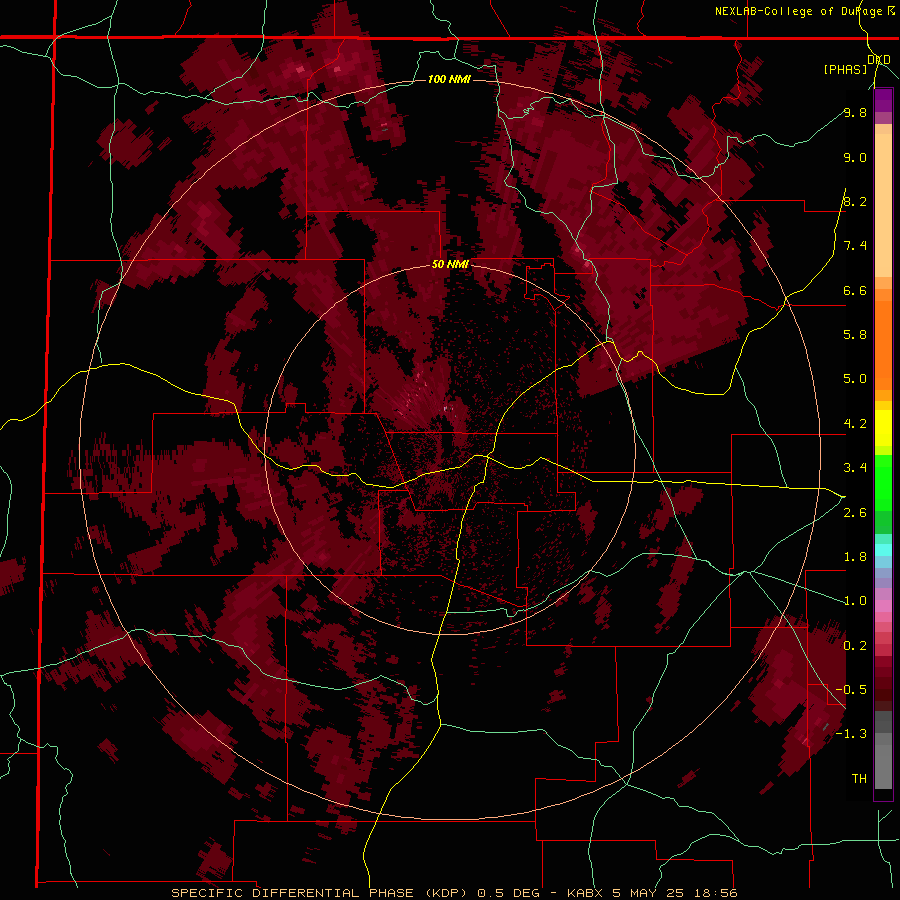The height and width of the screenshot is (900, 900).
Task: Click the 100 NMI range ring label
Action: [x=449, y=79]
